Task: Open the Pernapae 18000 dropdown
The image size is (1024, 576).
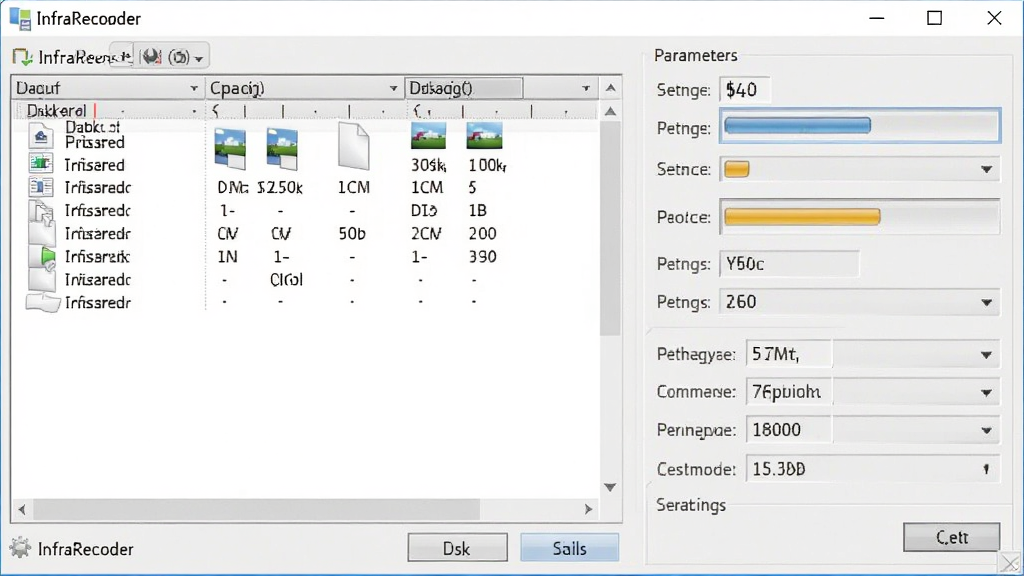Action: [986, 430]
